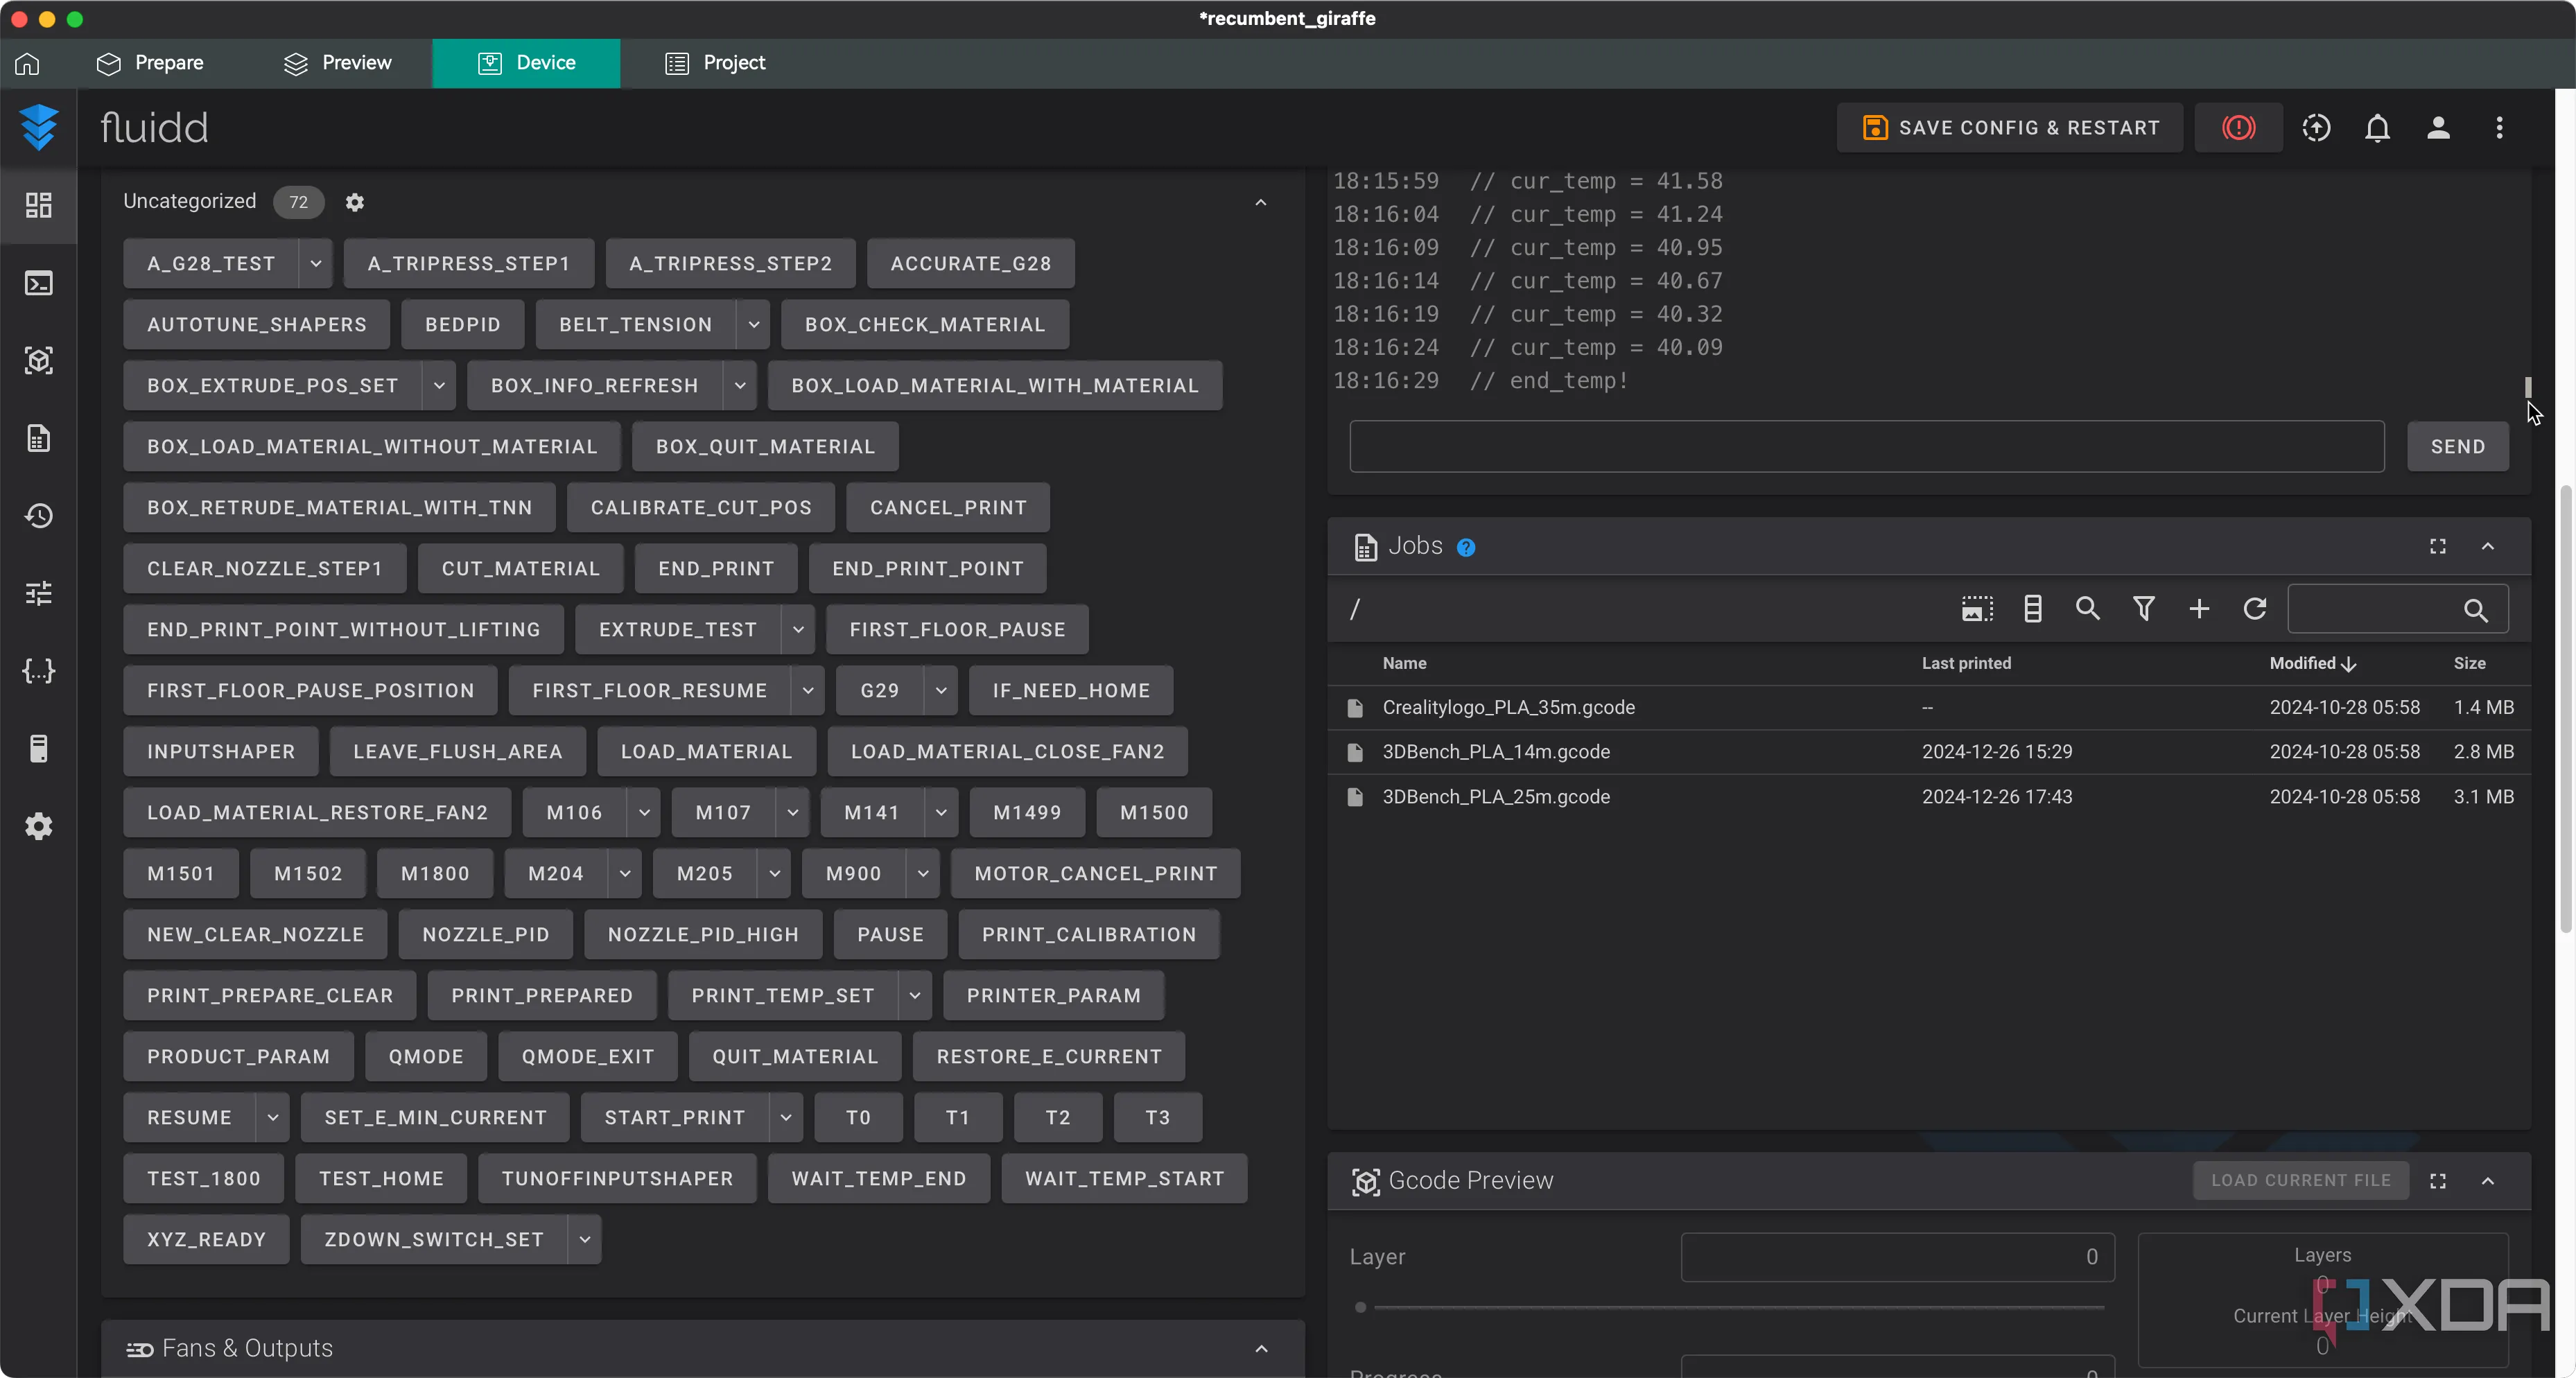This screenshot has height=1378, width=2576.
Task: Click the console SEND button
Action: pos(2457,447)
